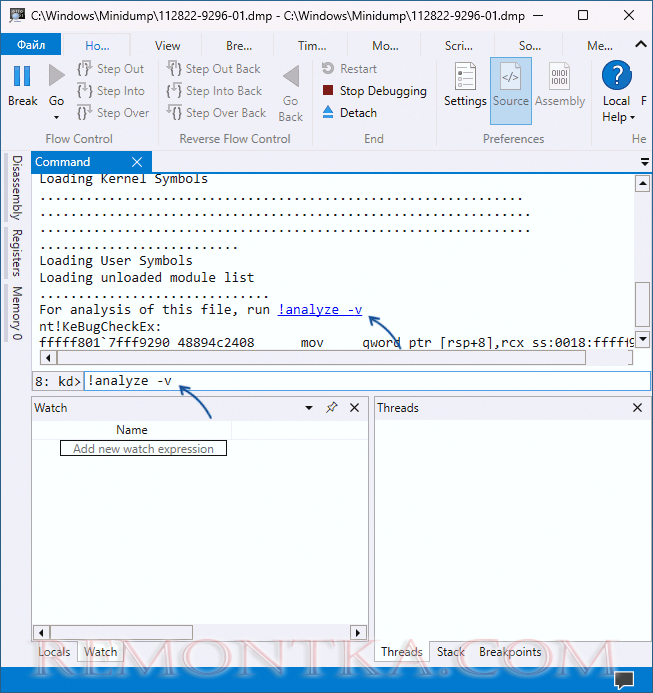Click the command output horizontal scrollbar thumb
653x693 pixels.
[321, 358]
